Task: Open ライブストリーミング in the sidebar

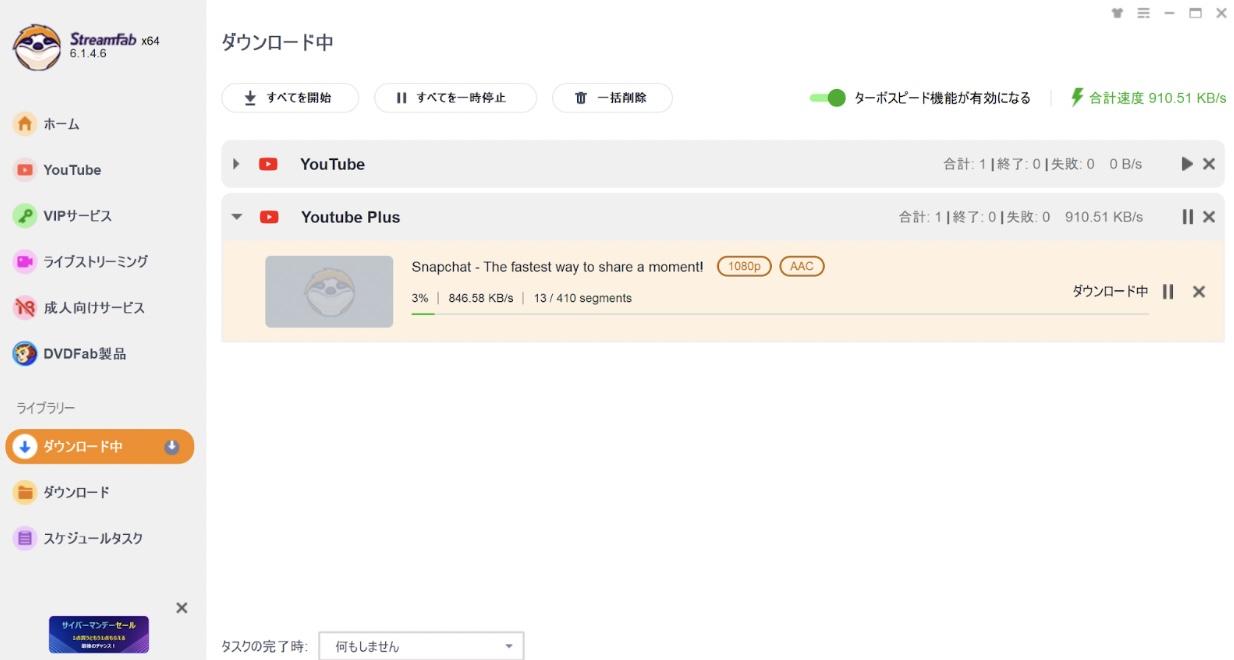Action: pos(95,261)
